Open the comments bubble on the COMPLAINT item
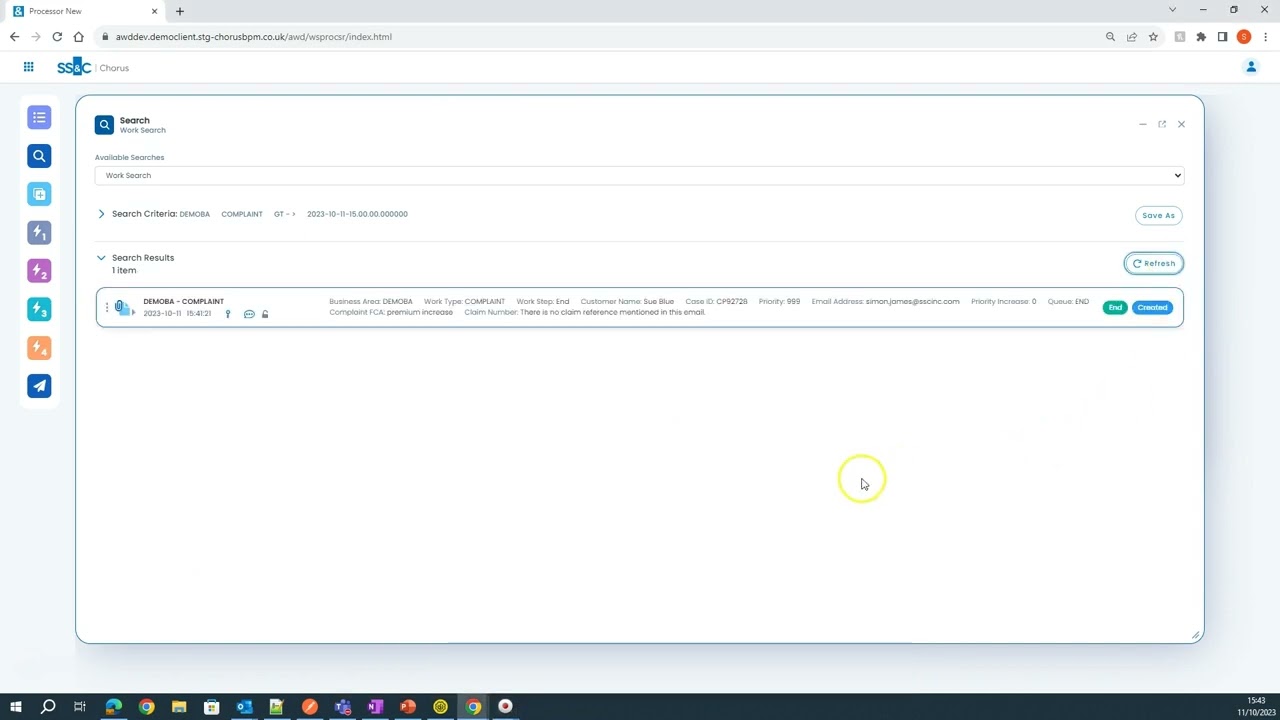This screenshot has width=1280, height=720. pyautogui.click(x=249, y=314)
